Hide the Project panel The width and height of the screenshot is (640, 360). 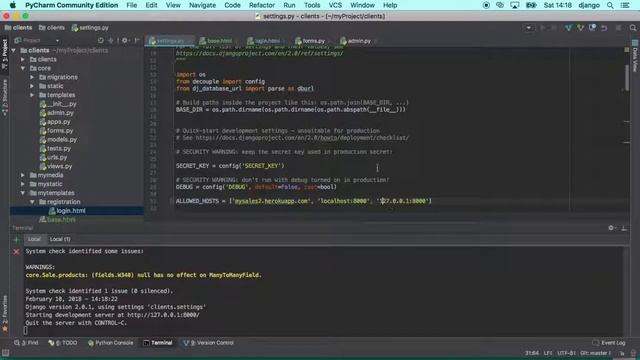pyautogui.click(x=137, y=40)
